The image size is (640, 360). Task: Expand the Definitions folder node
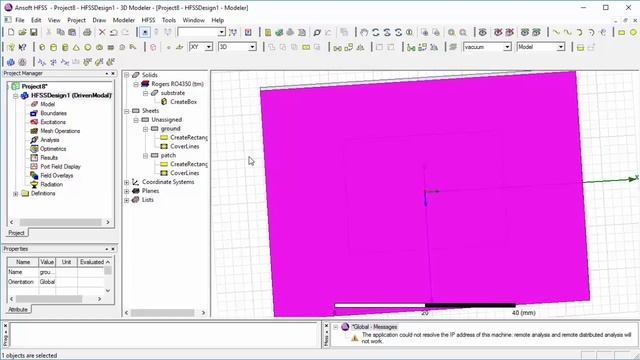16,193
